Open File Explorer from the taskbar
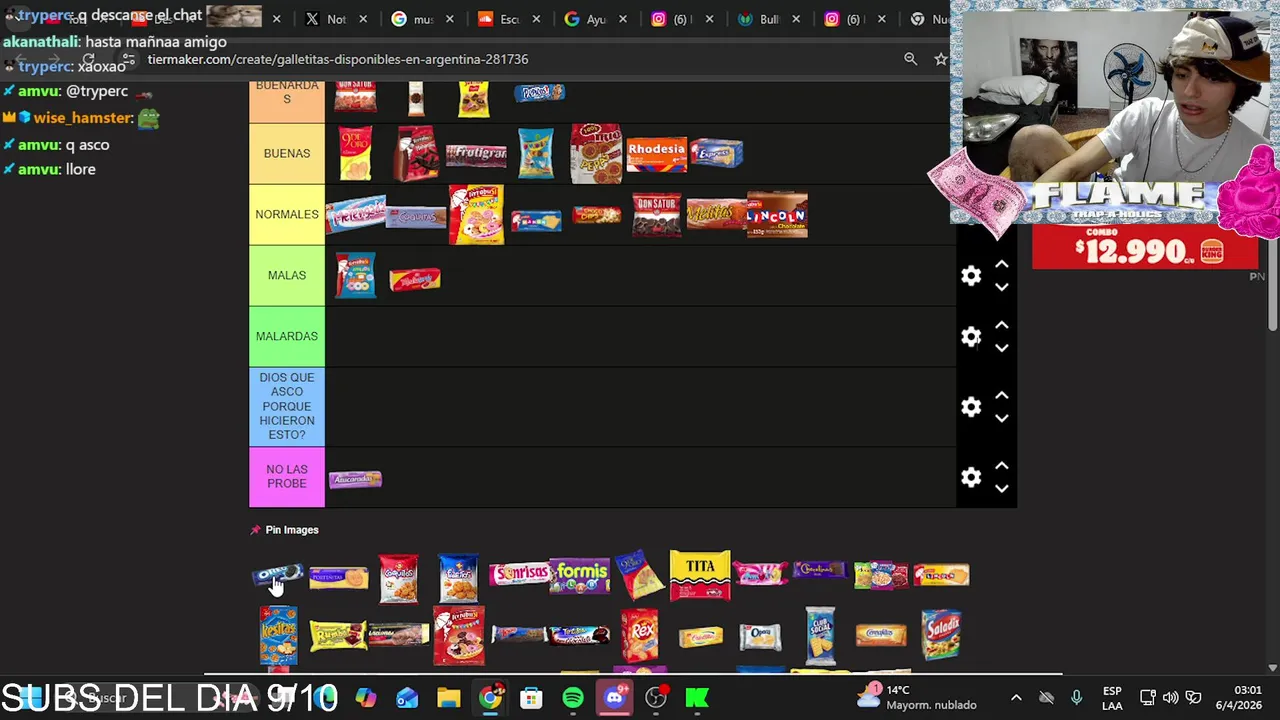Image resolution: width=1280 pixels, height=720 pixels. coord(449,698)
